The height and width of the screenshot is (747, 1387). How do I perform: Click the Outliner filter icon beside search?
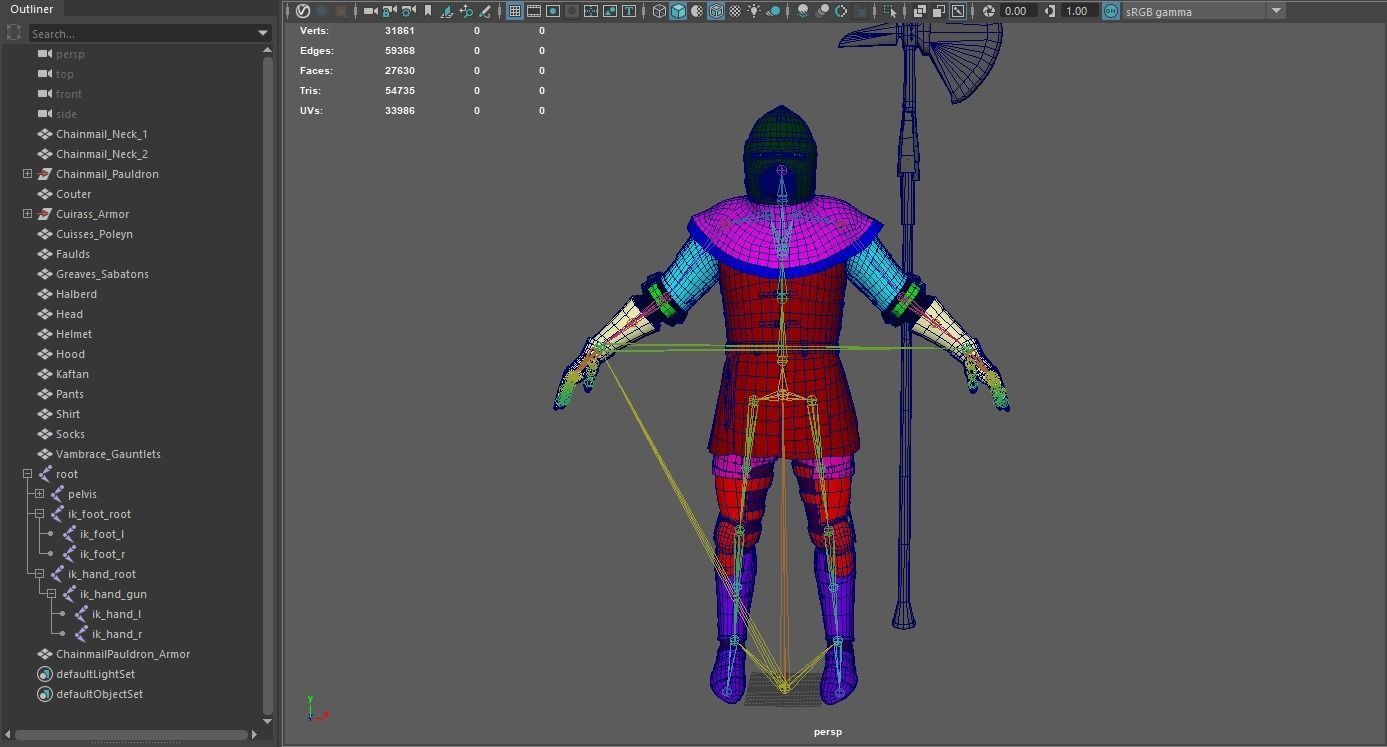pos(14,33)
